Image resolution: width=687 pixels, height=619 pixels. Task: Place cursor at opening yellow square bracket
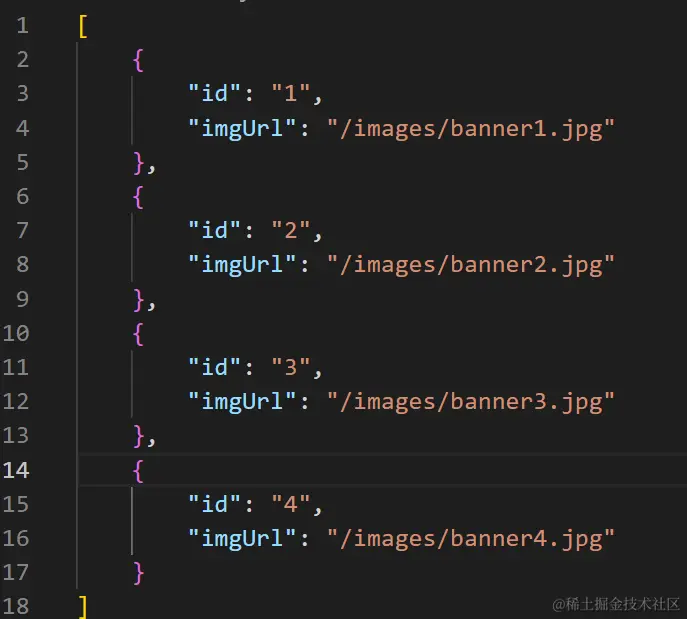pos(83,27)
